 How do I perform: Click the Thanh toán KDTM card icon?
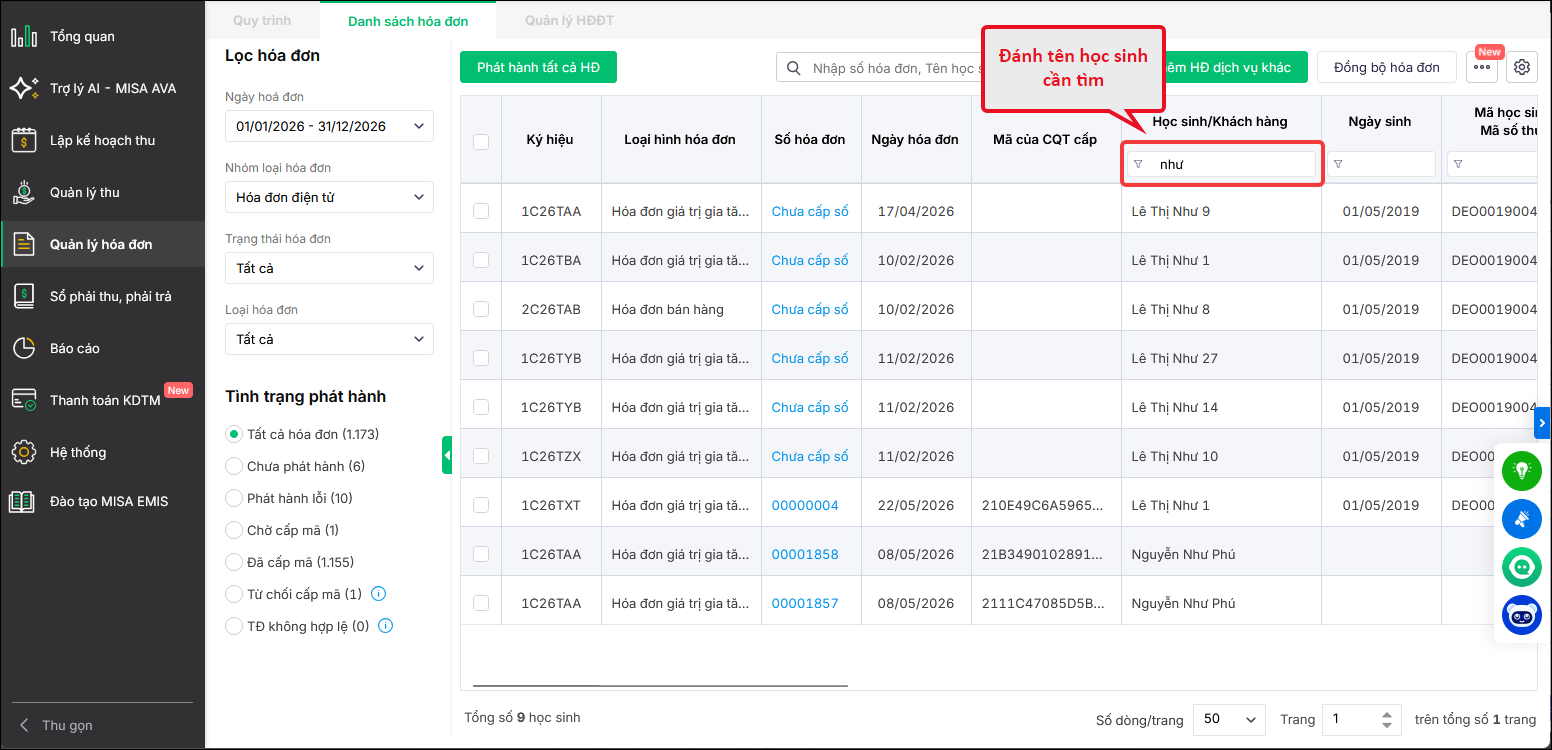pos(24,400)
